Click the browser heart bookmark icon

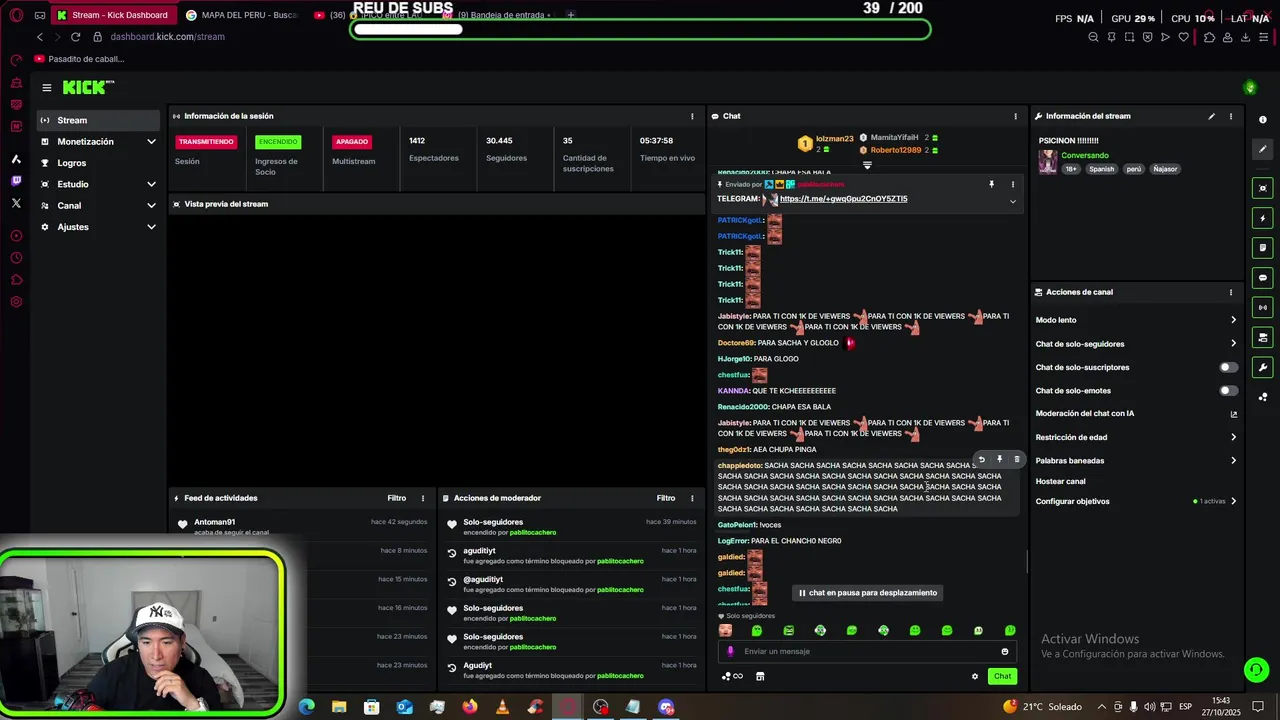pos(1184,37)
